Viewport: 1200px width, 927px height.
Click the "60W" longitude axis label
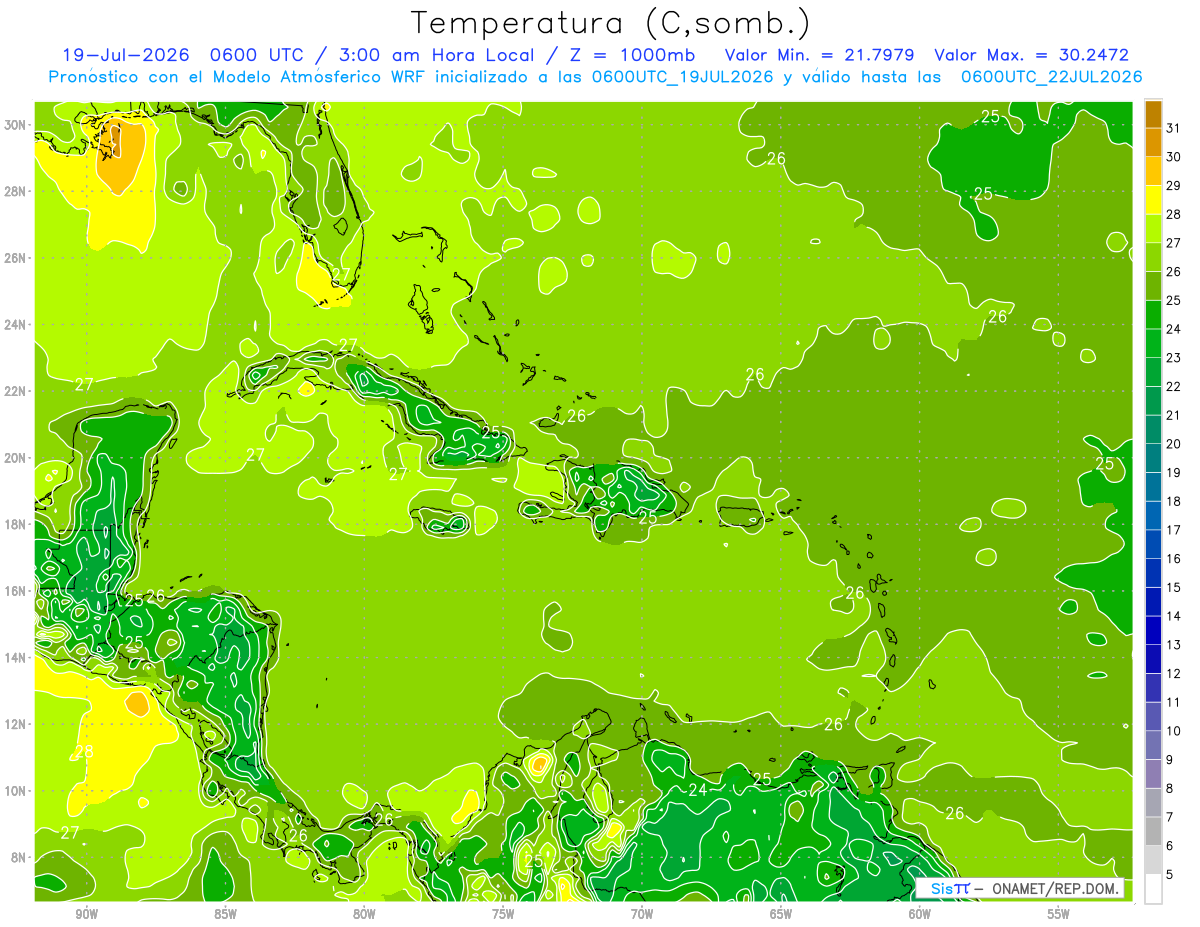coord(920,914)
